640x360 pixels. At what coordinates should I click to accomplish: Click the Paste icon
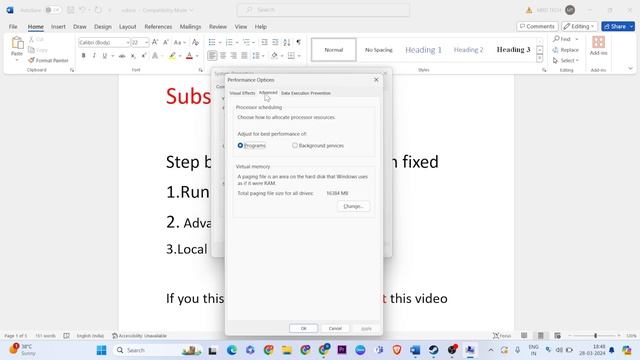(x=17, y=42)
